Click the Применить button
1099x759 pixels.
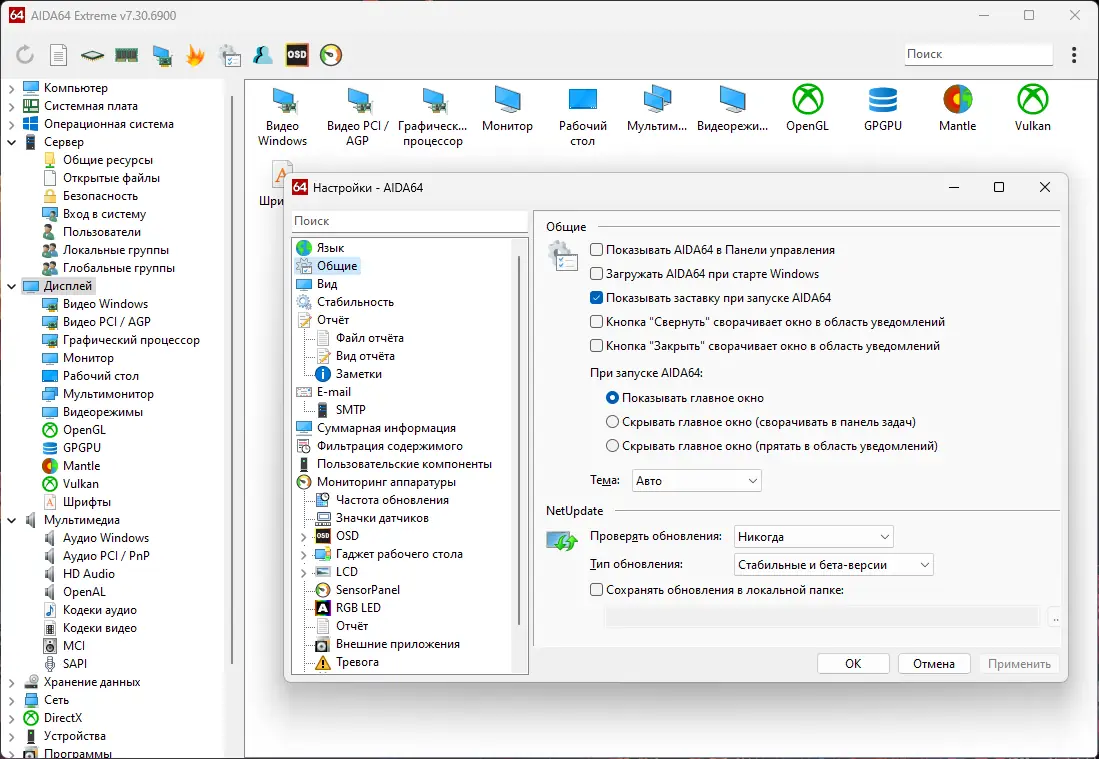pyautogui.click(x=1019, y=664)
